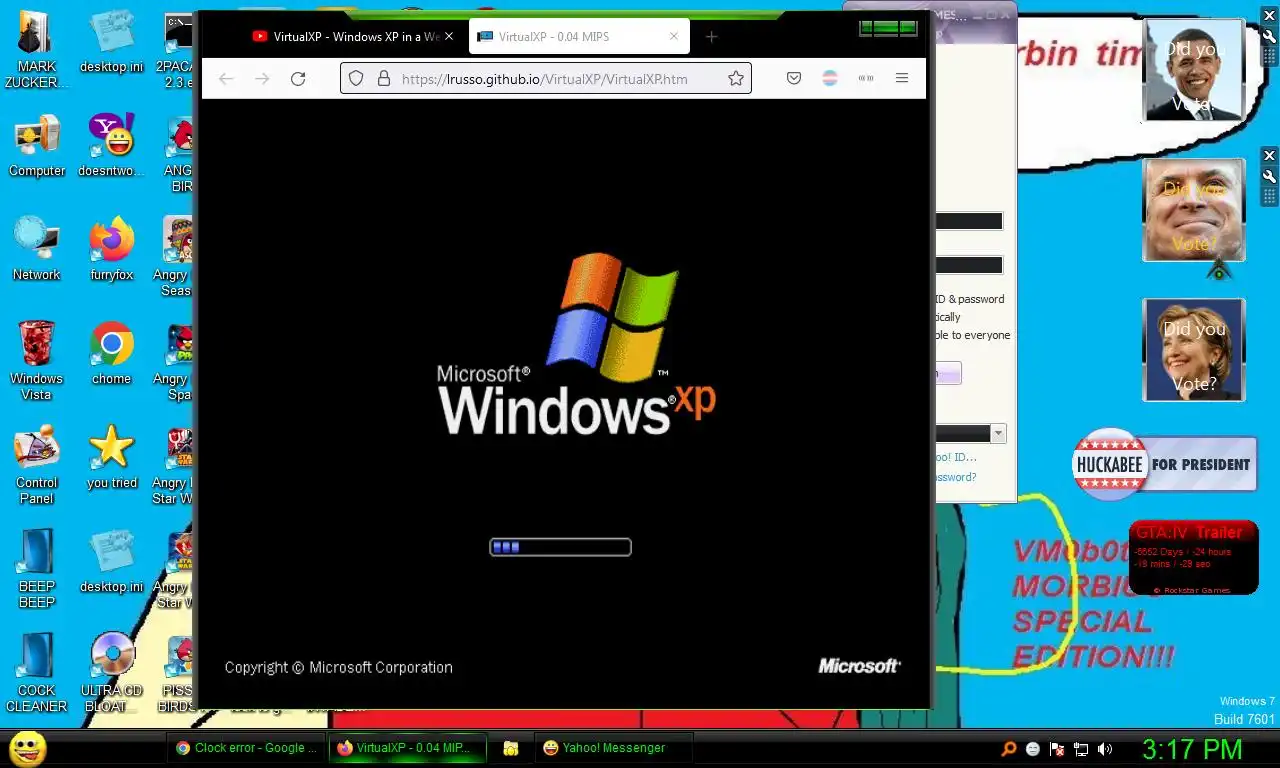The width and height of the screenshot is (1280, 768).
Task: Reload the VirtualXP page
Action: [x=298, y=78]
